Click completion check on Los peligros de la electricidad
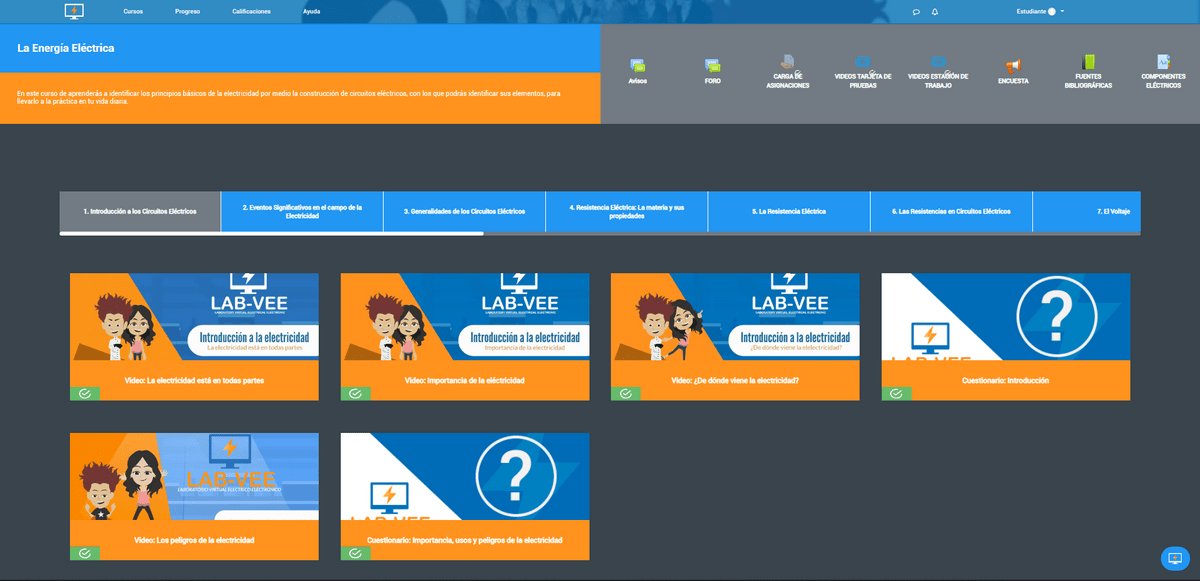Image resolution: width=1200 pixels, height=581 pixels. pyautogui.click(x=84, y=553)
